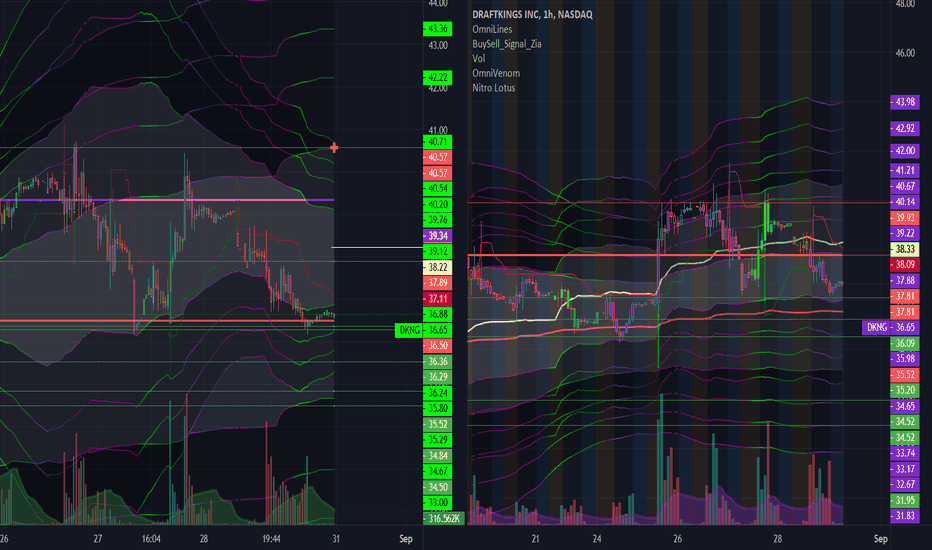The height and width of the screenshot is (550, 932).
Task: Click the 21 date label on right chart
Action: point(535,539)
